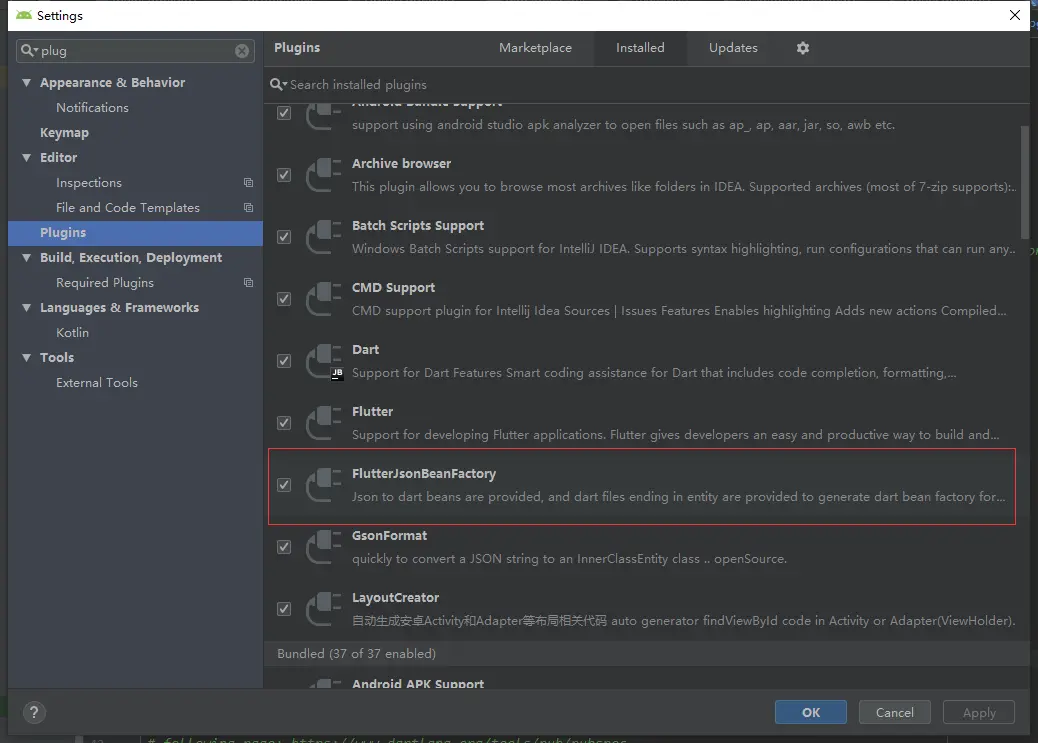Click the project-level icon beside File and Code Templates
The image size is (1038, 743).
[248, 208]
